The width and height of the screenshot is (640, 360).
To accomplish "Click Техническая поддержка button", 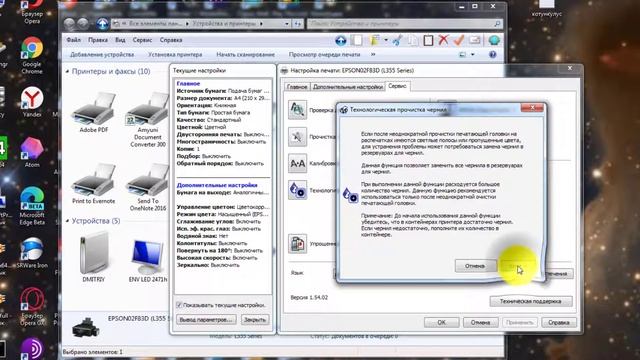I will 531,301.
